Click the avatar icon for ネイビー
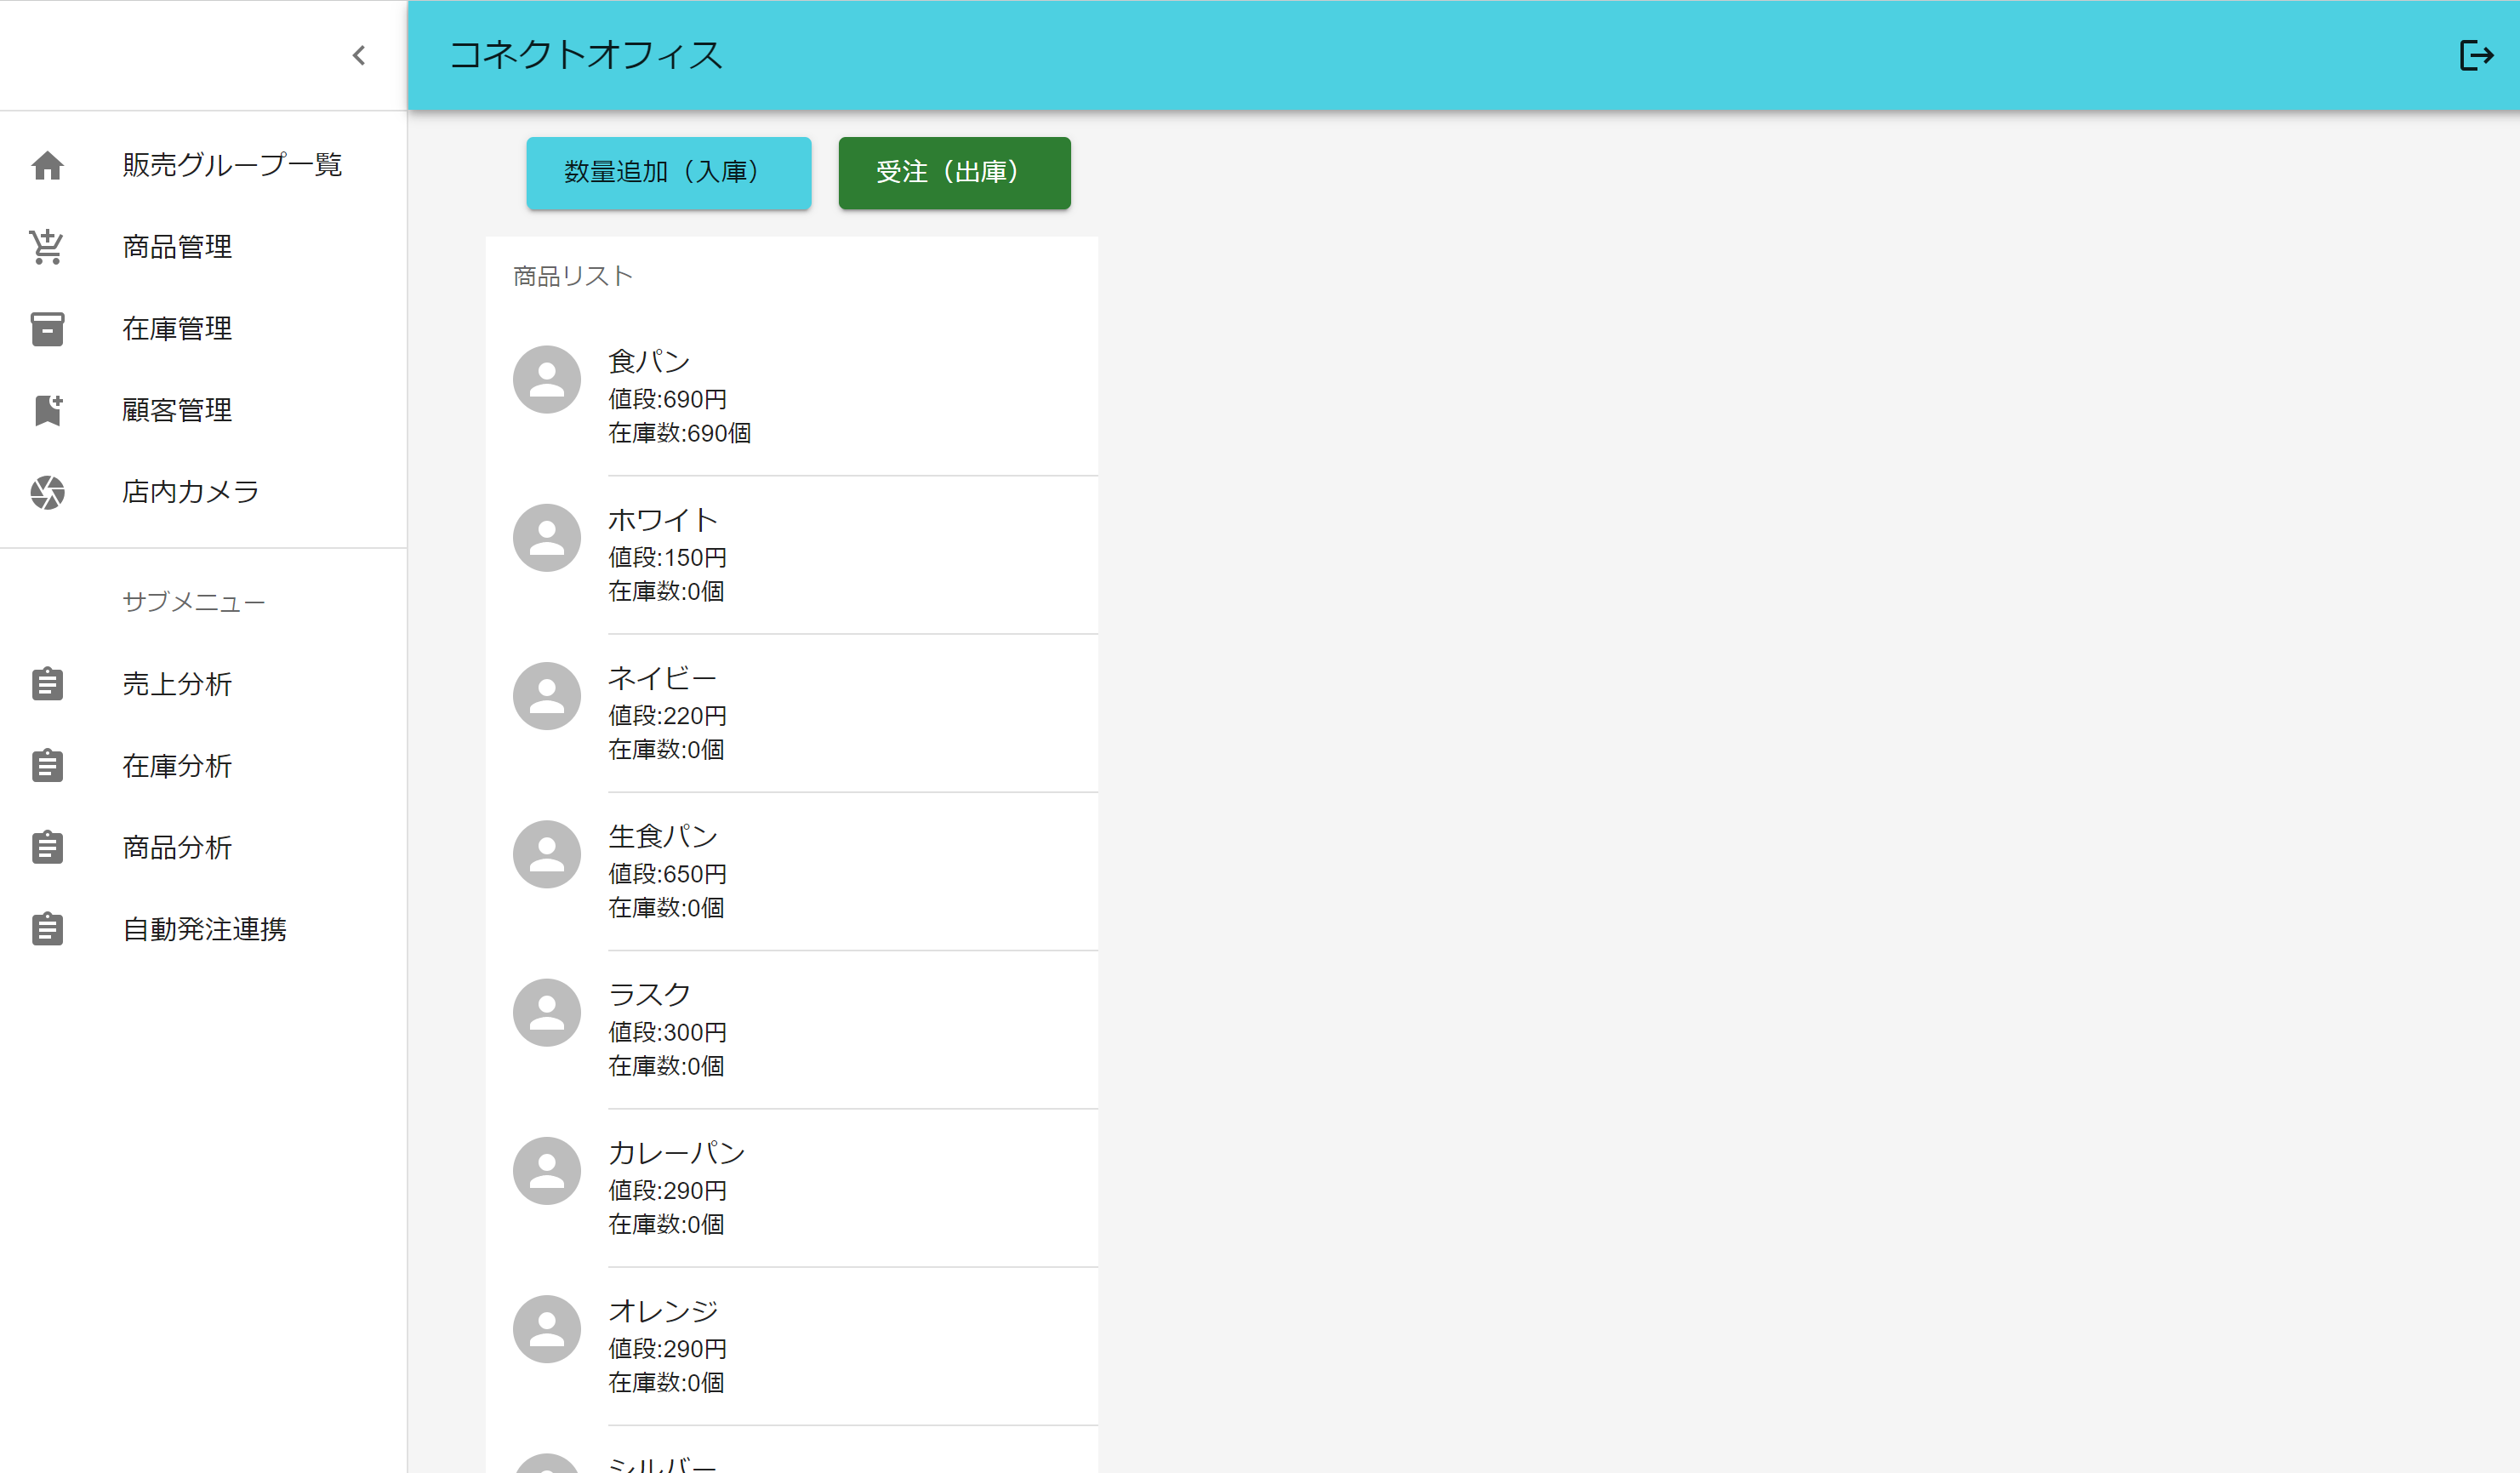Screen dimensions: 2520x1473 pyautogui.click(x=547, y=696)
